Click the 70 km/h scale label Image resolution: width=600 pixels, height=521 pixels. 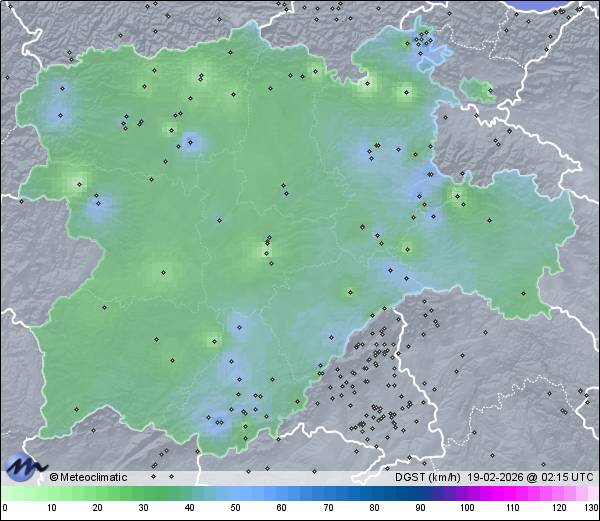pos(328,508)
